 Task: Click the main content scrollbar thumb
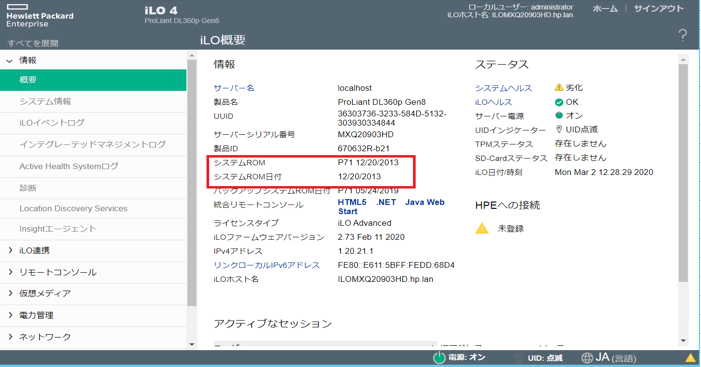click(x=683, y=173)
